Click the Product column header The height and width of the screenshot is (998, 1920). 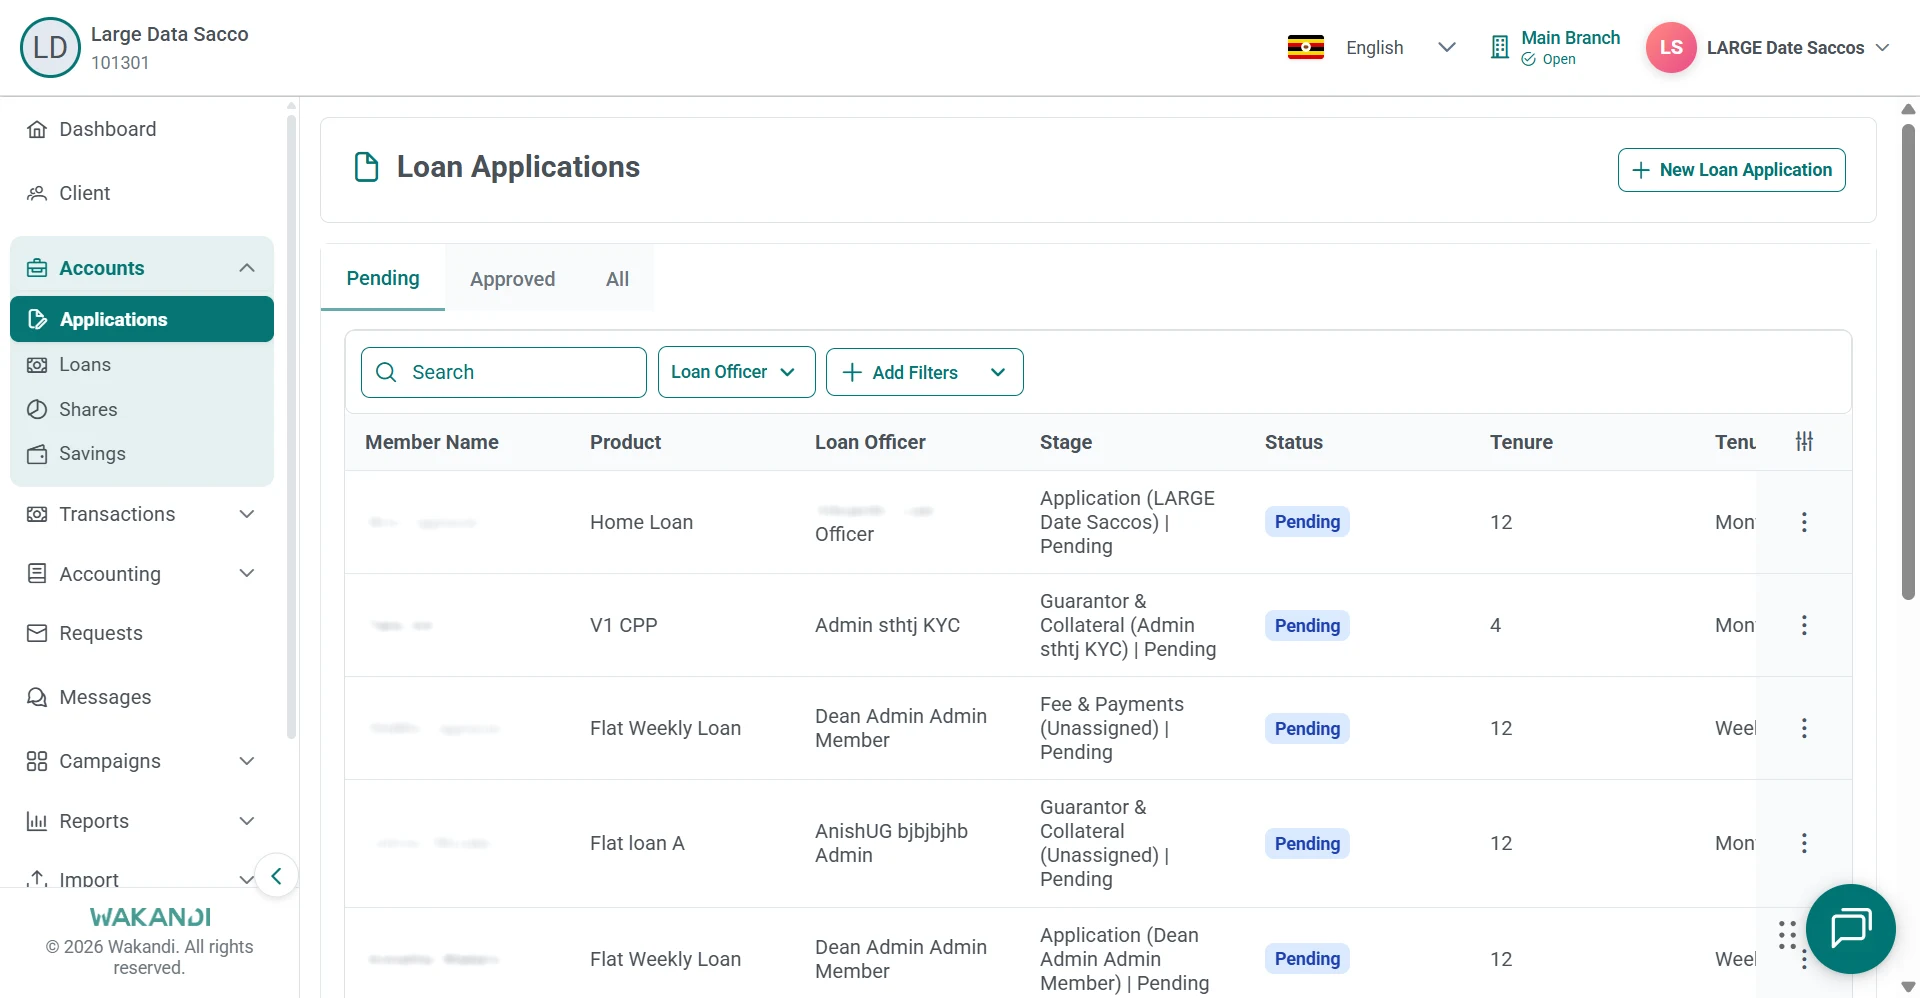(625, 442)
